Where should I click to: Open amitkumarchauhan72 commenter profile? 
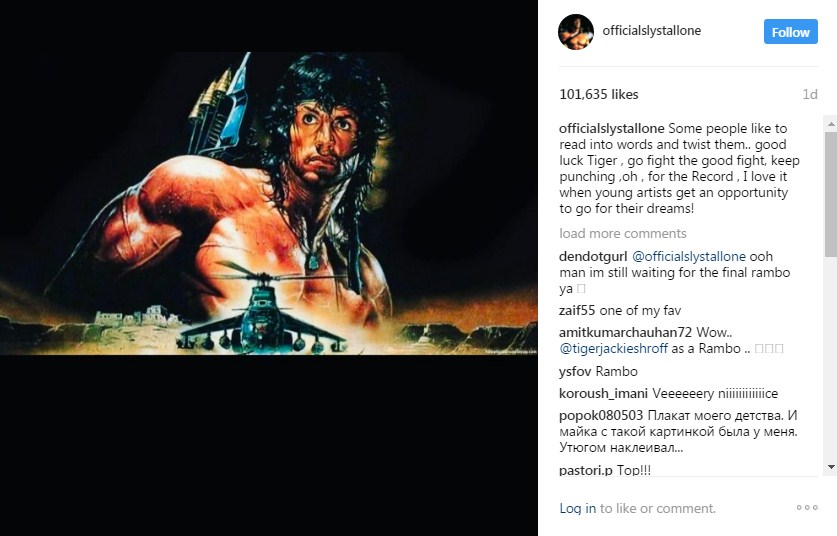(x=625, y=332)
